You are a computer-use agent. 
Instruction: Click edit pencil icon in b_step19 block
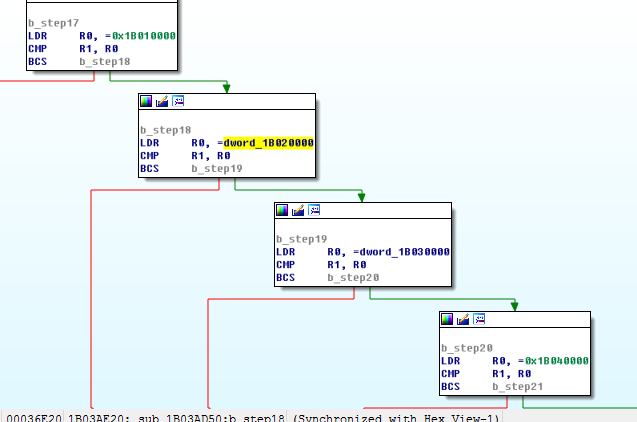pos(298,210)
